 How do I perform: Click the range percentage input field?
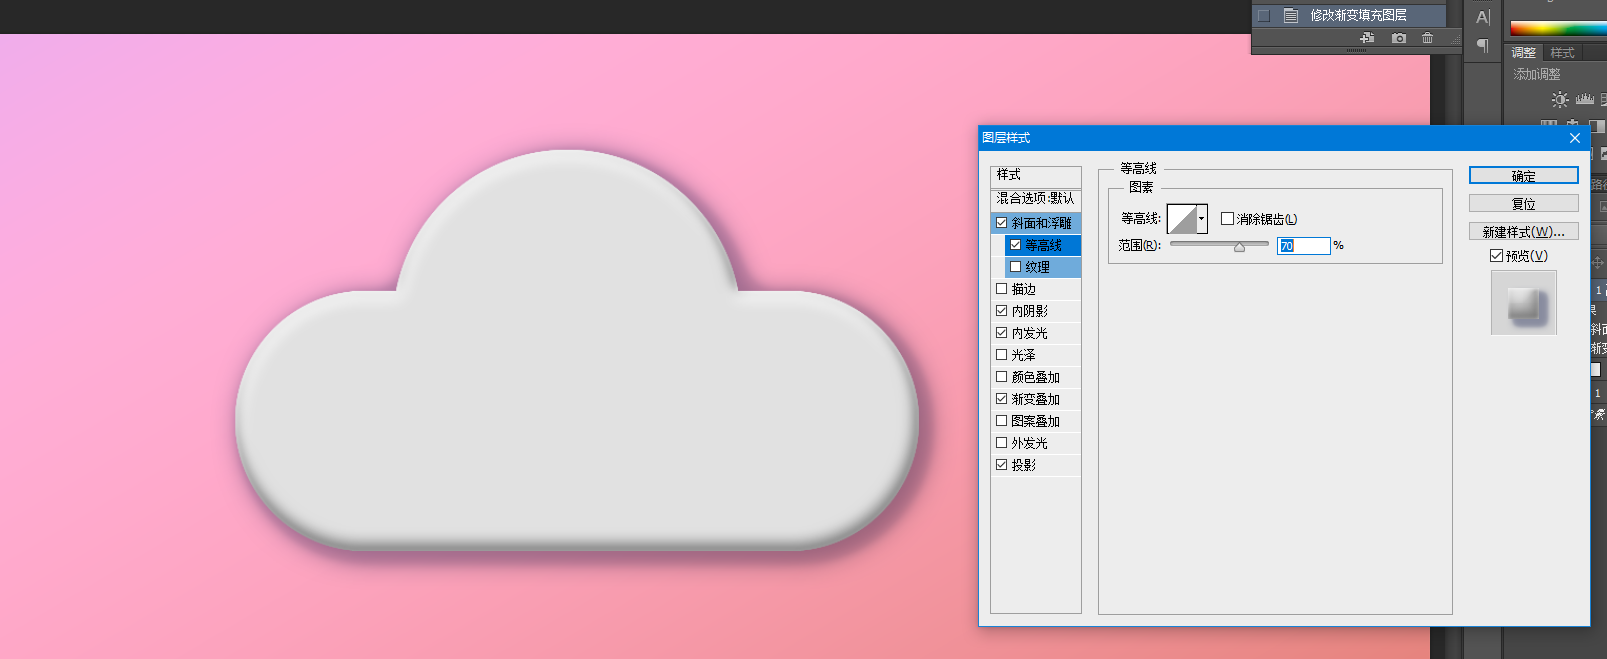pyautogui.click(x=1304, y=246)
